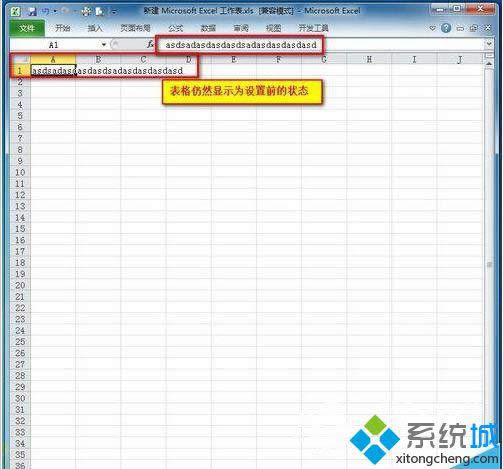Click the vertical scrollbar thumb
This screenshot has height=469, width=503.
tap(489, 264)
